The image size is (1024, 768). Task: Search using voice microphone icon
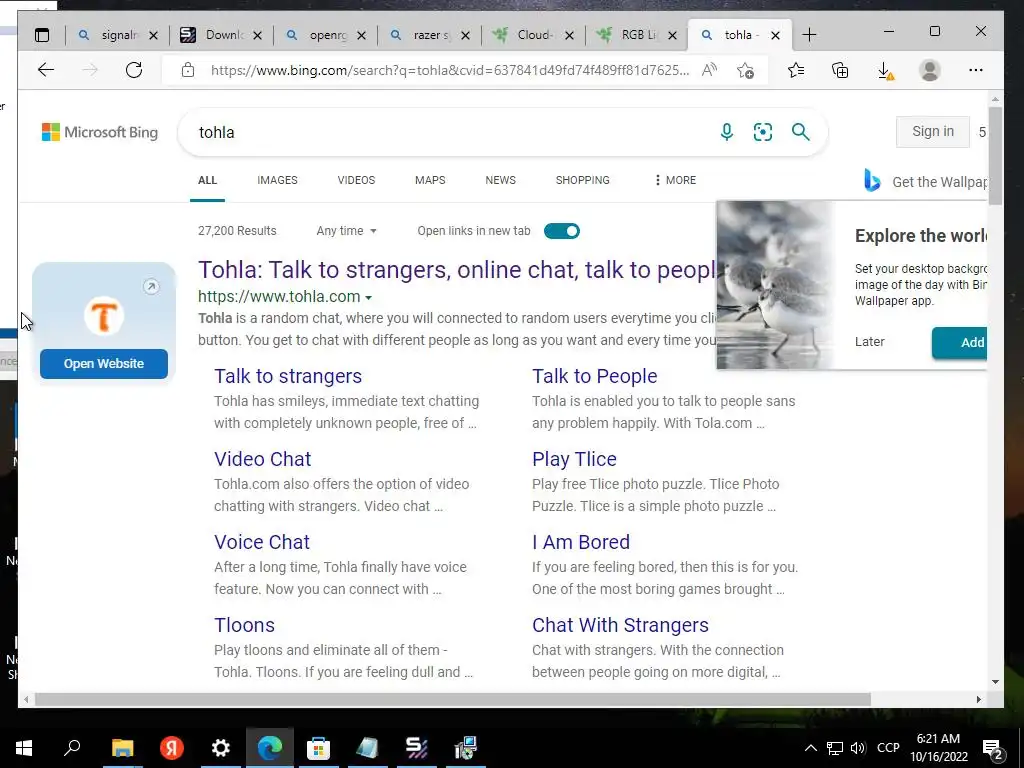coord(726,132)
